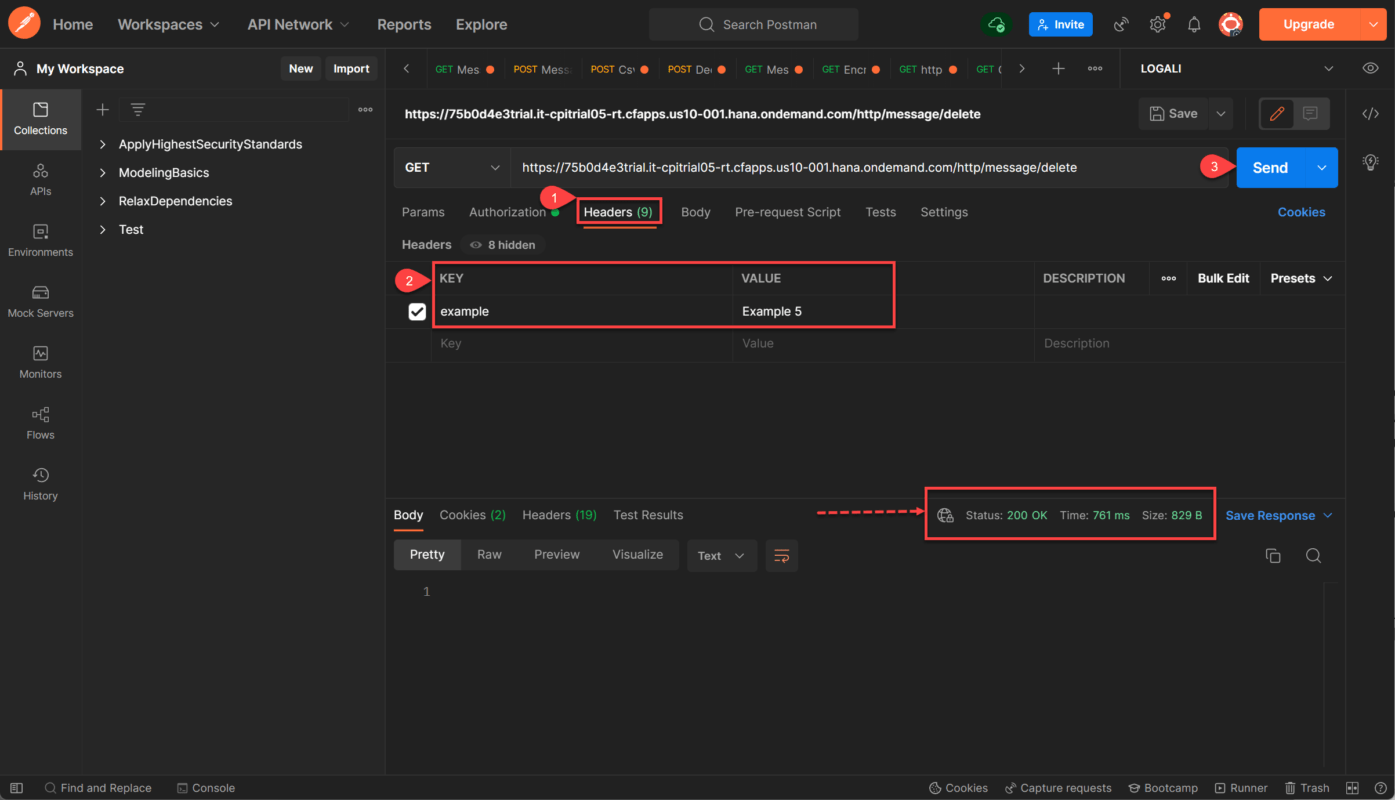Click the Search Postman field
The image size is (1395, 800).
tap(754, 24)
